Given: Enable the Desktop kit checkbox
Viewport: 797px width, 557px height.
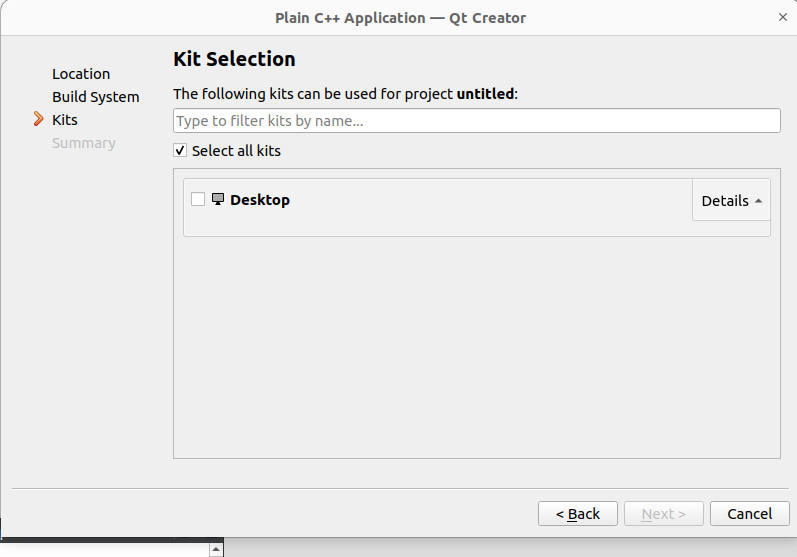Looking at the screenshot, I should pos(198,199).
